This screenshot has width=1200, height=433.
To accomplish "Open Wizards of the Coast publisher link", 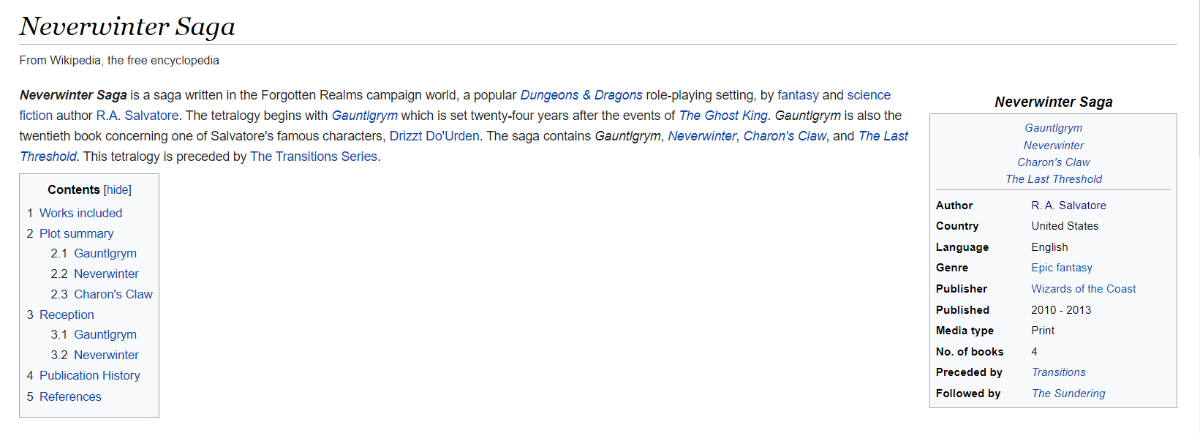I will tap(1084, 289).
